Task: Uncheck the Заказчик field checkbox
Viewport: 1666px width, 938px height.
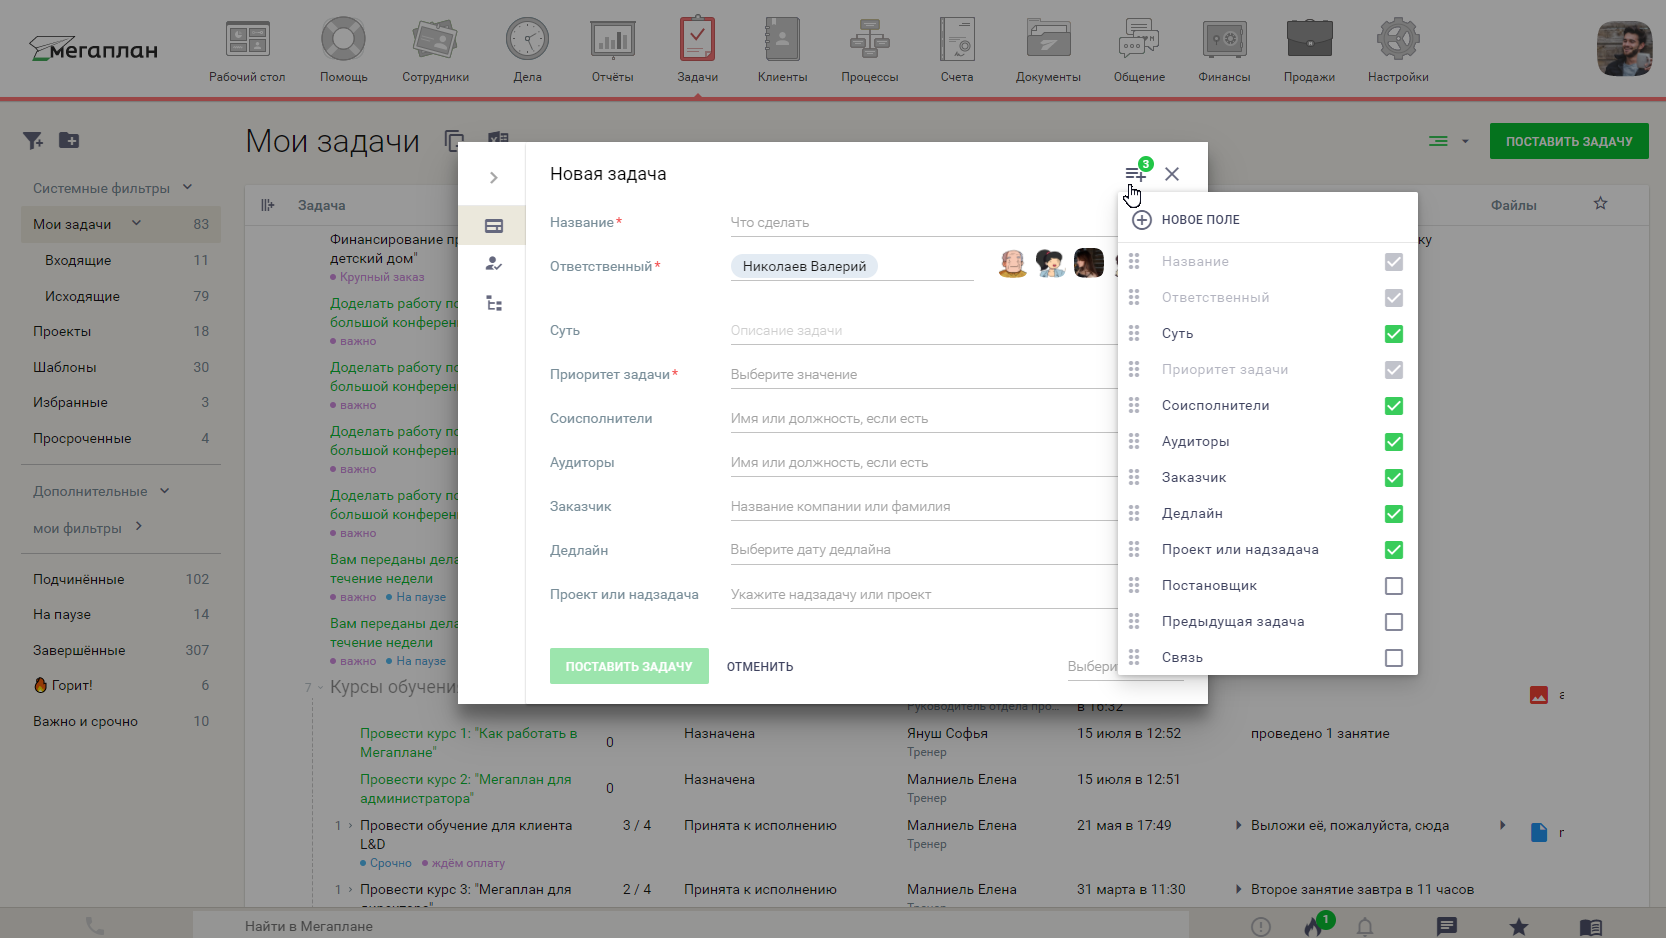Action: click(1393, 478)
